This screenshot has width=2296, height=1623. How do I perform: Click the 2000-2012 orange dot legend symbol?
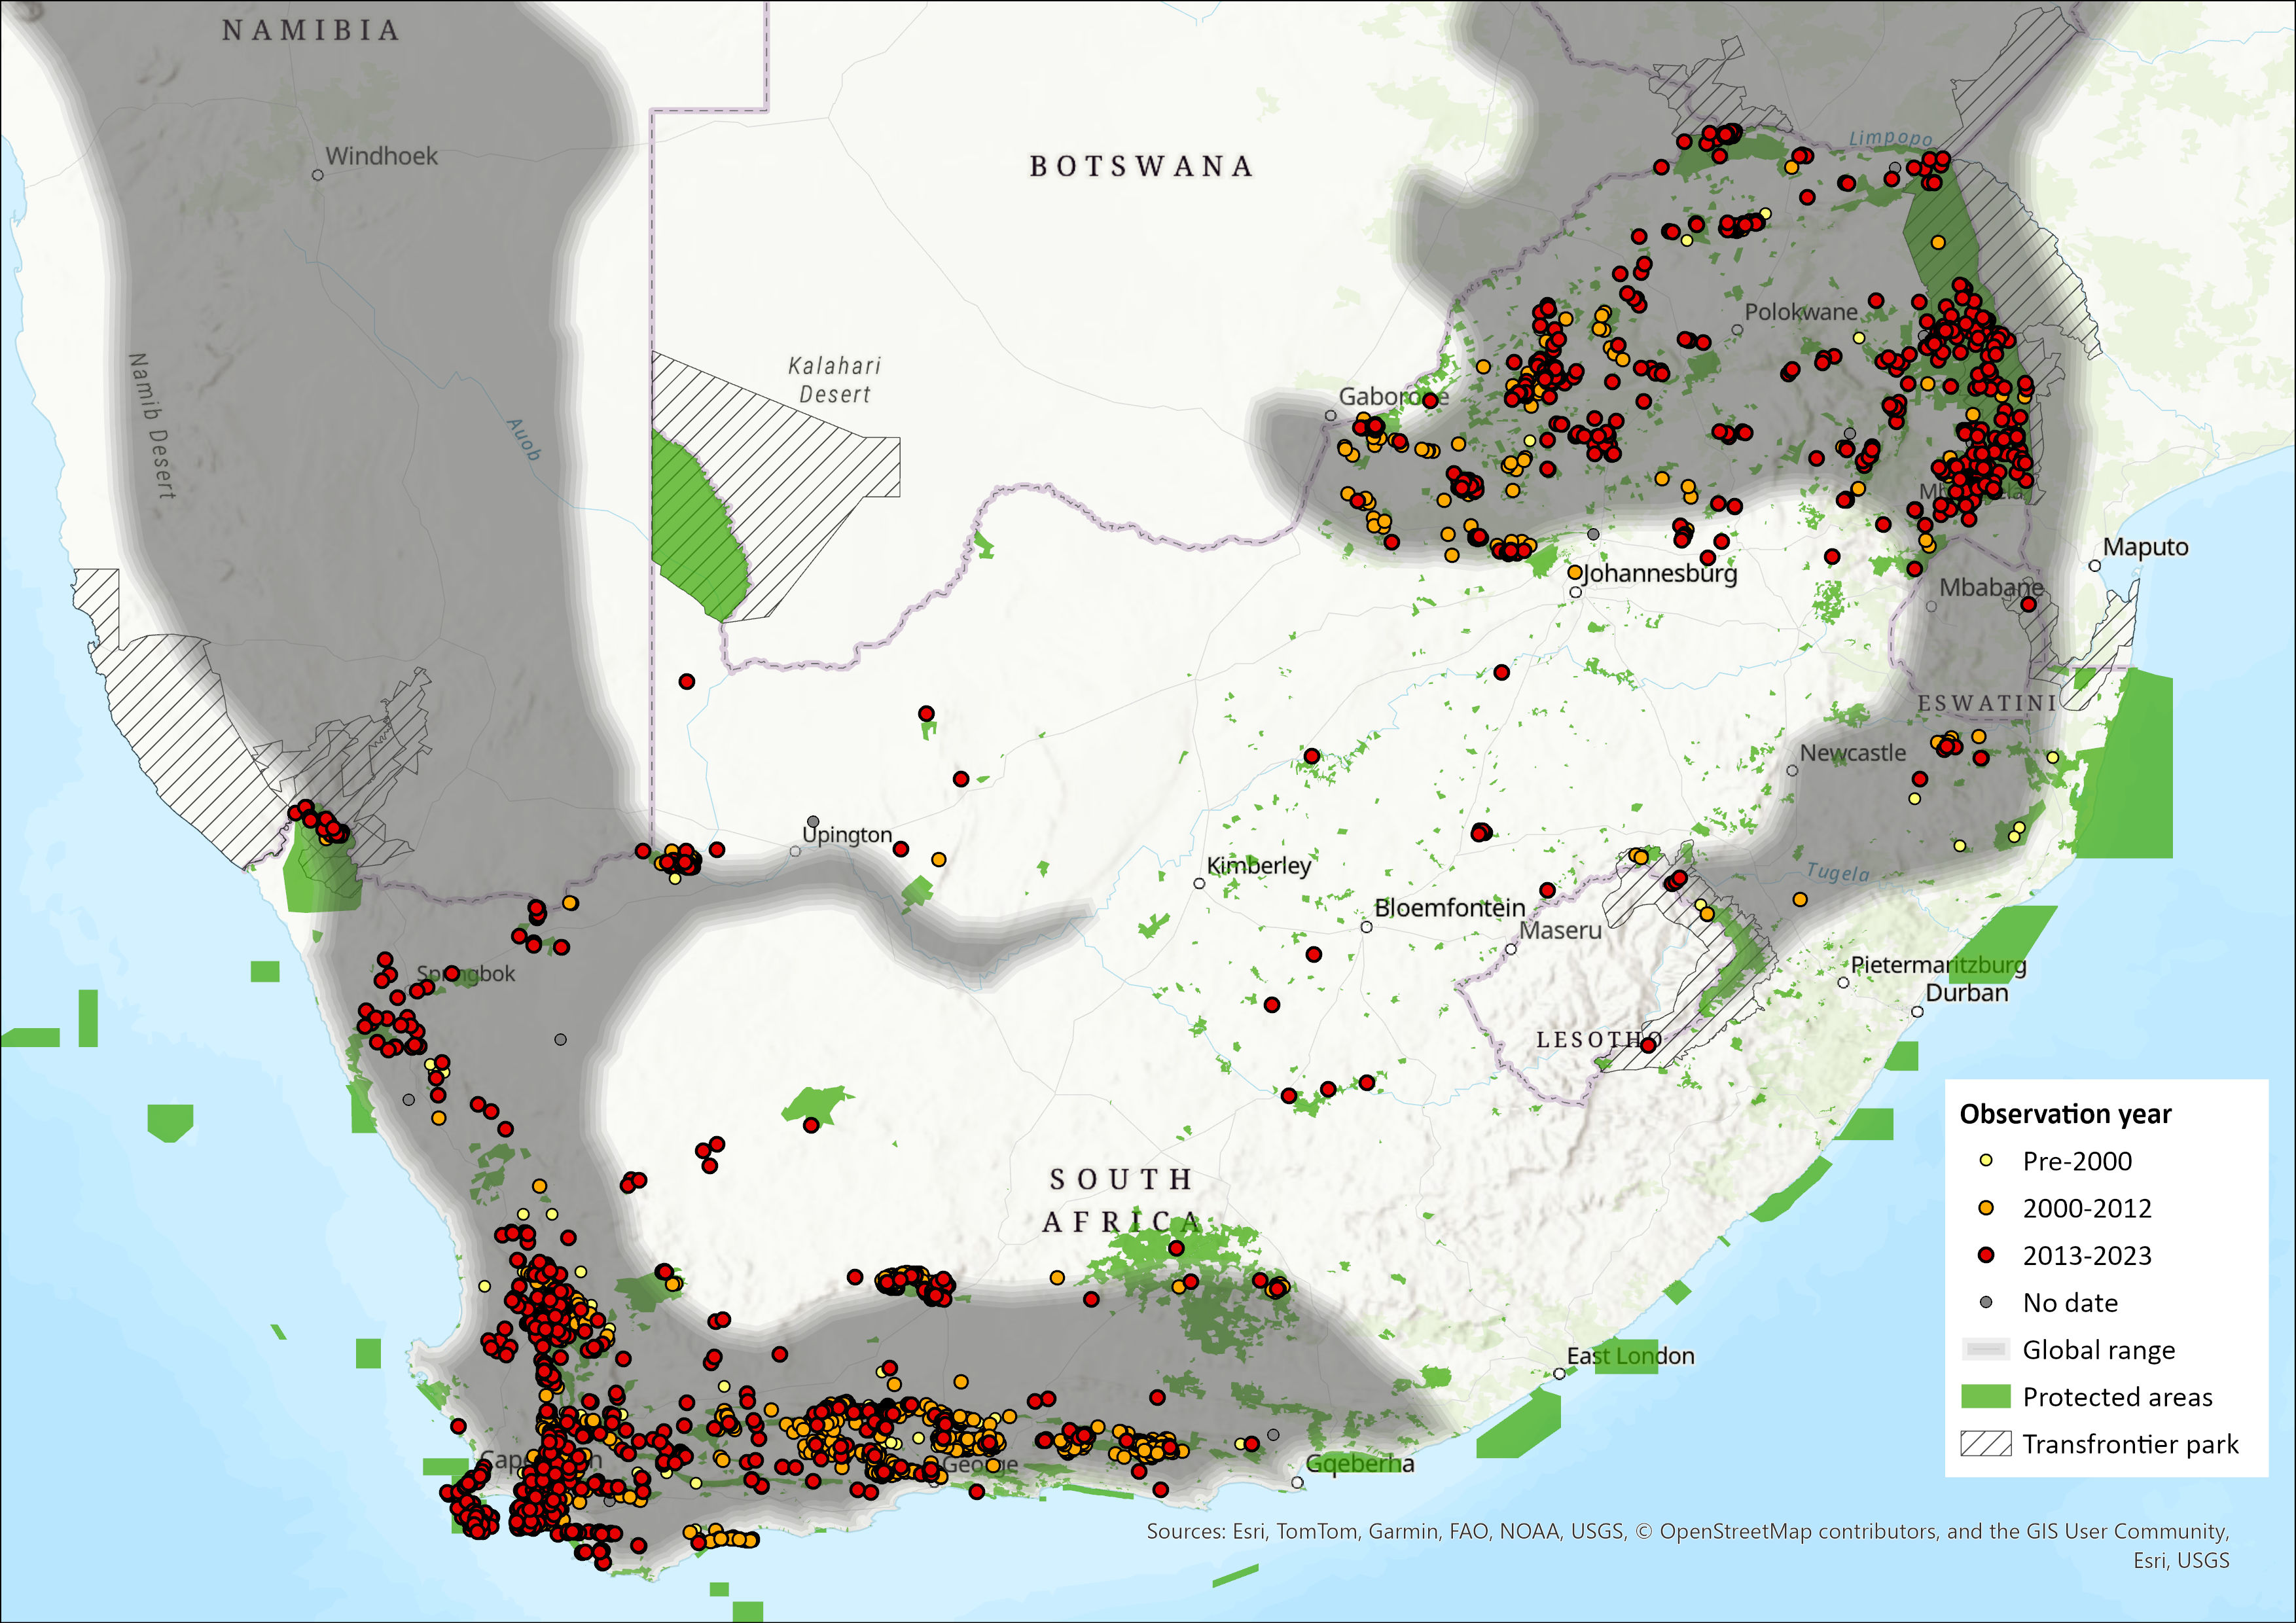pyautogui.click(x=1986, y=1208)
